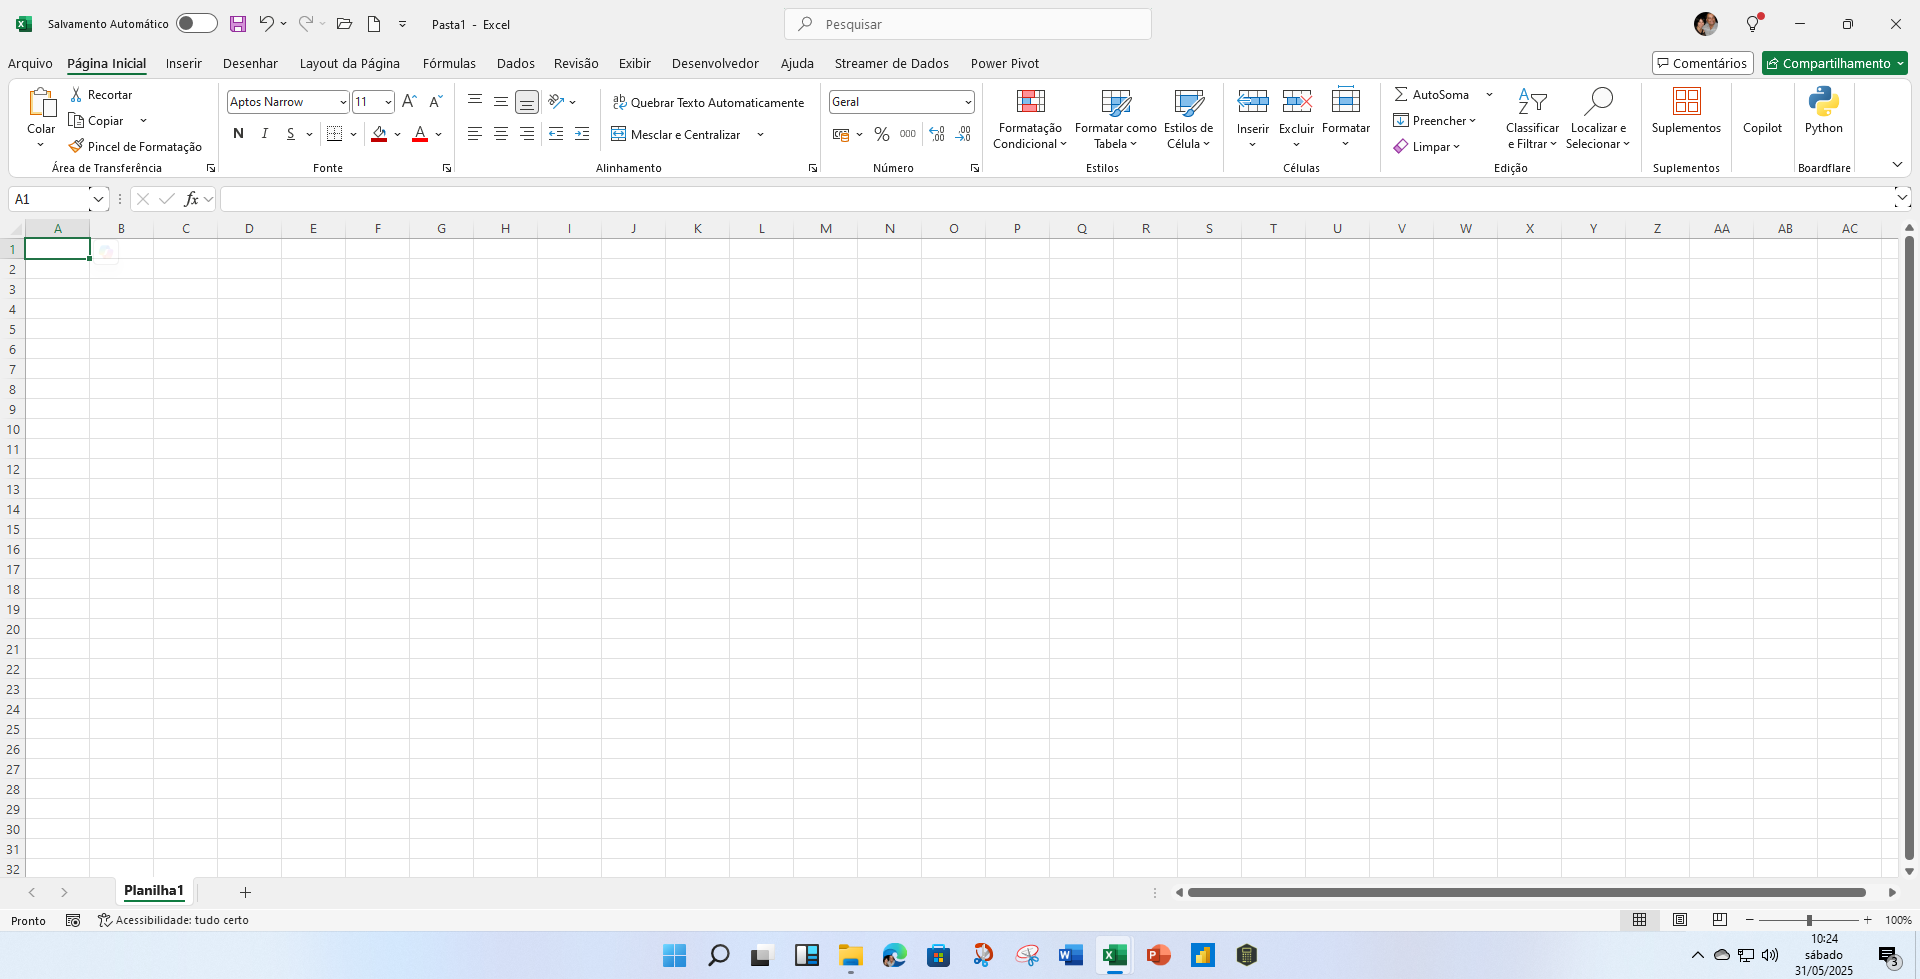Open the Geral number format dropdown
The width and height of the screenshot is (1920, 979).
click(x=967, y=102)
